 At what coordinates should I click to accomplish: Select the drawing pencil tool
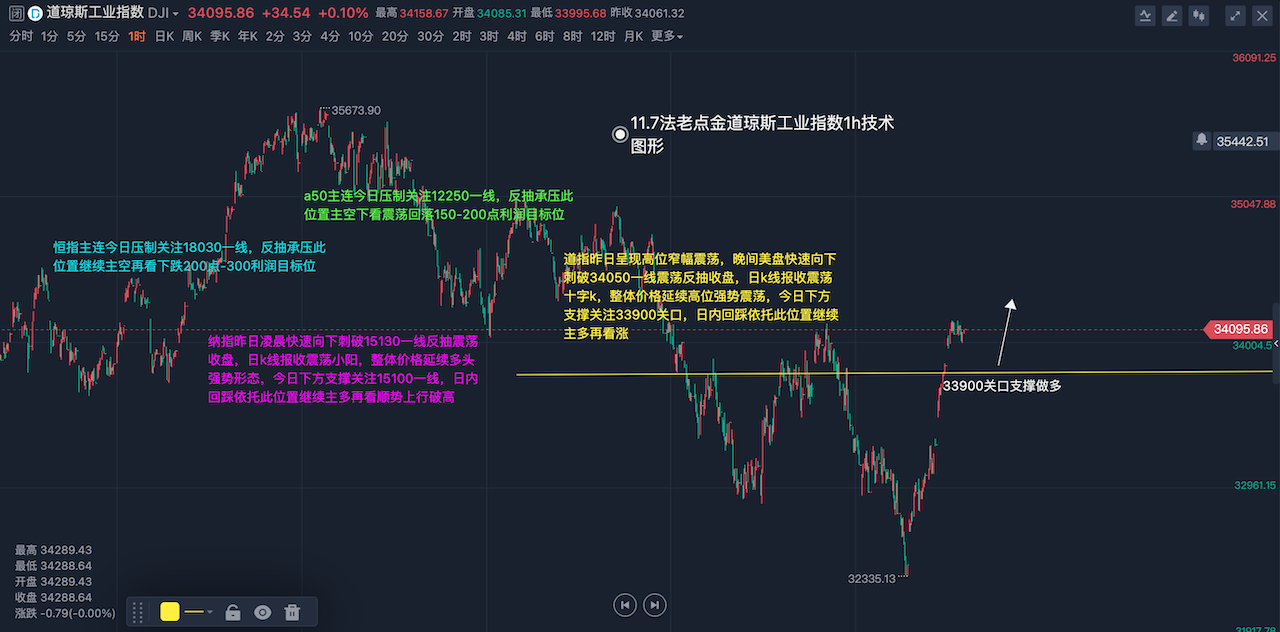pos(1172,15)
